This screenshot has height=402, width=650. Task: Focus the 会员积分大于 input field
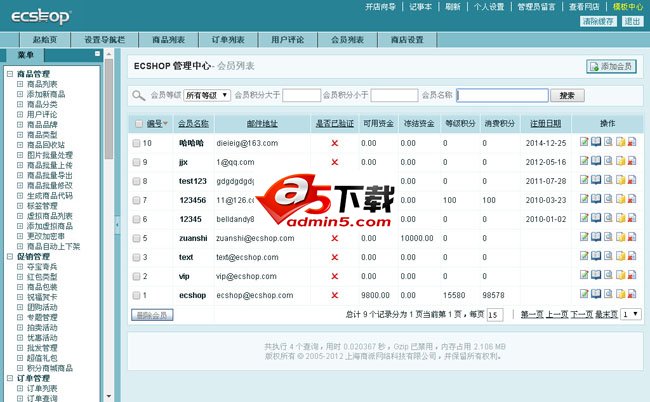[301, 95]
